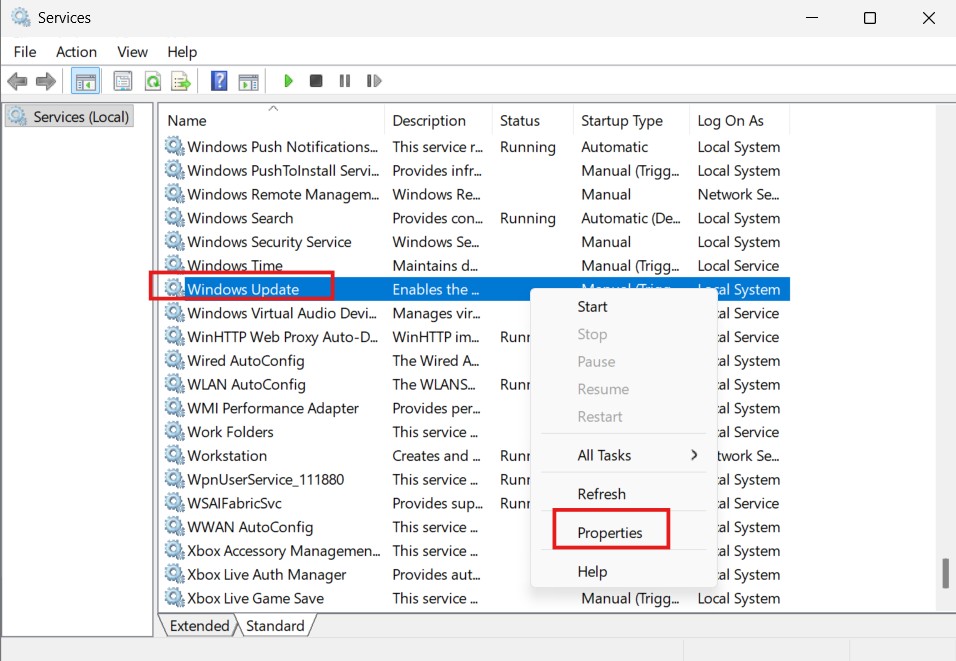Click the Services app icon in title bar
The width and height of the screenshot is (956, 661).
coord(21,17)
